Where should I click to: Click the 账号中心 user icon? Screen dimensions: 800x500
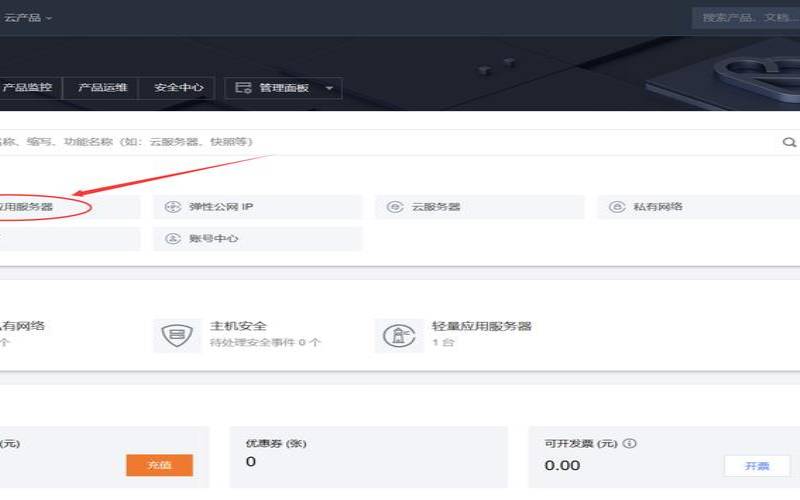pos(173,238)
